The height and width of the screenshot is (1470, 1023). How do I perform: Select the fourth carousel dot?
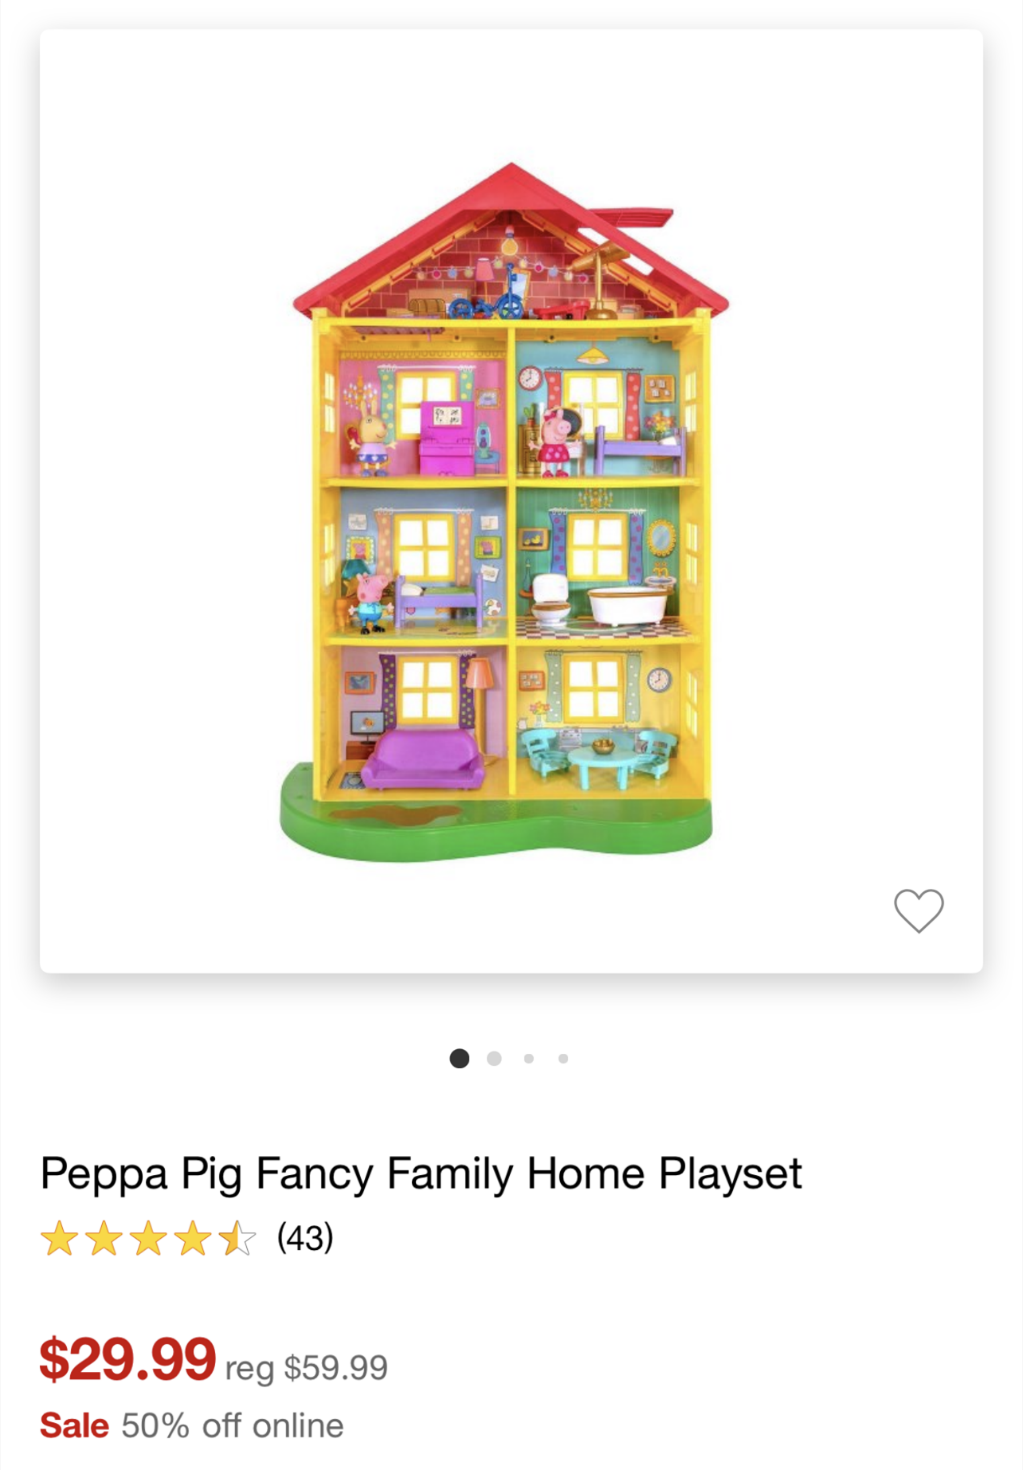[x=563, y=1058]
